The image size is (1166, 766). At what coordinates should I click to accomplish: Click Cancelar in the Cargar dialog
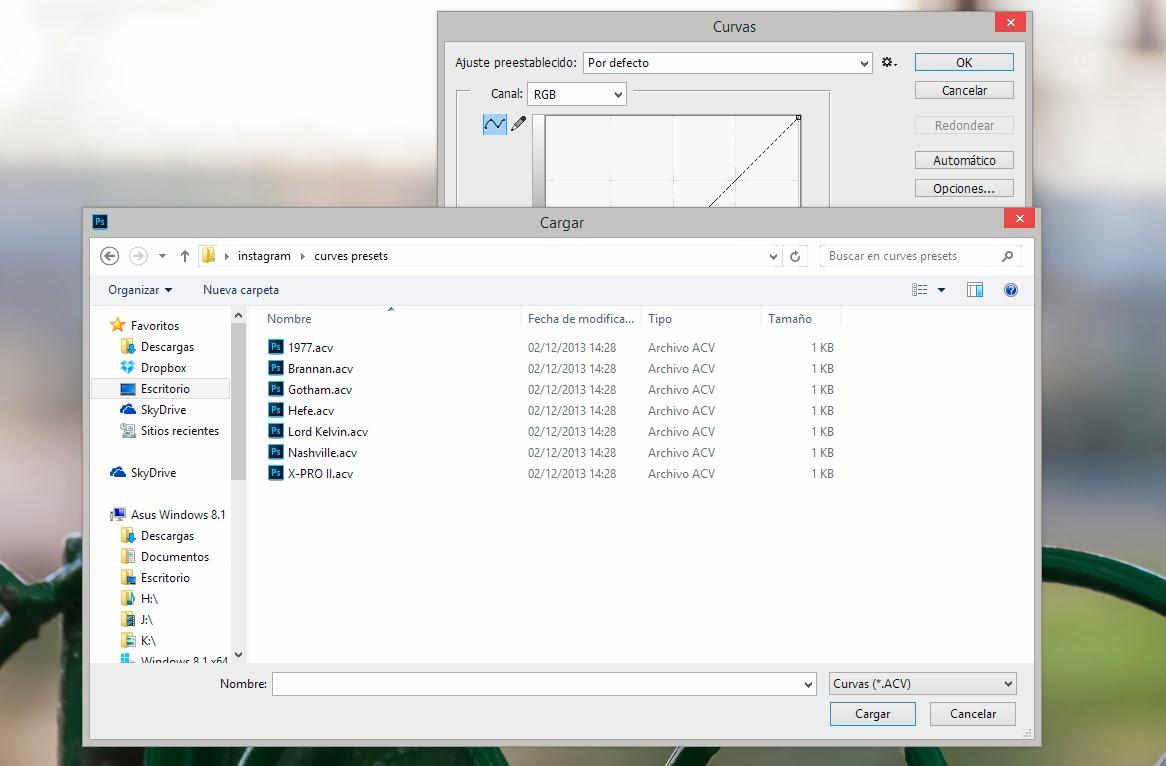[973, 714]
